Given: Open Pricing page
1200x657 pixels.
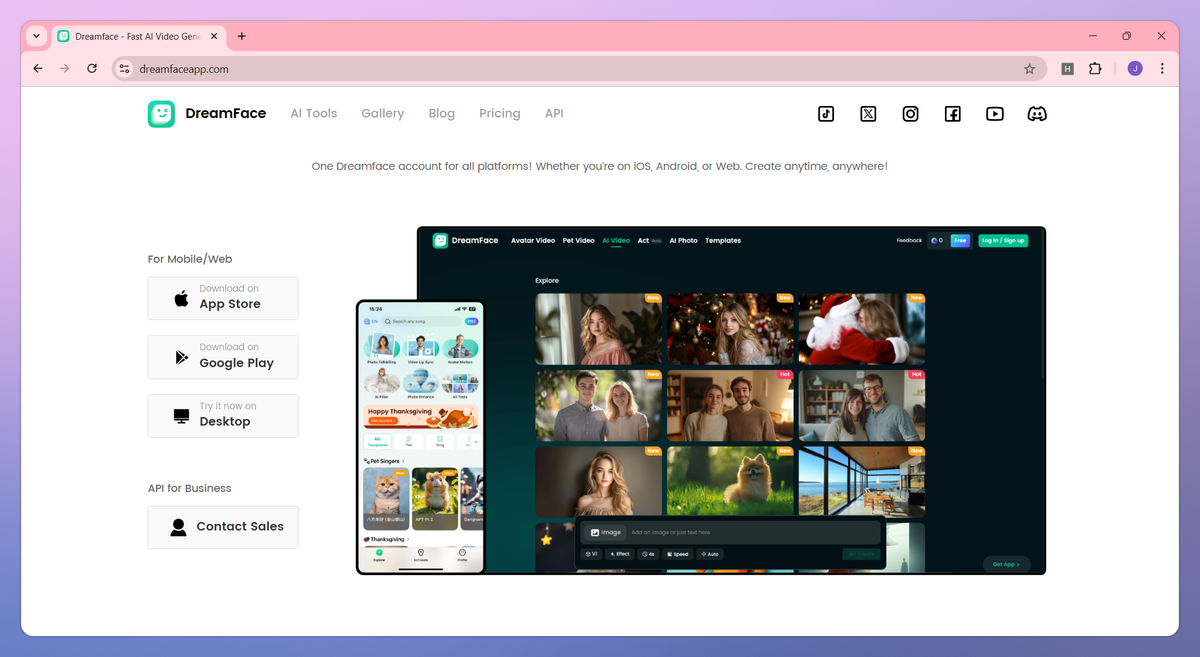Looking at the screenshot, I should point(500,114).
